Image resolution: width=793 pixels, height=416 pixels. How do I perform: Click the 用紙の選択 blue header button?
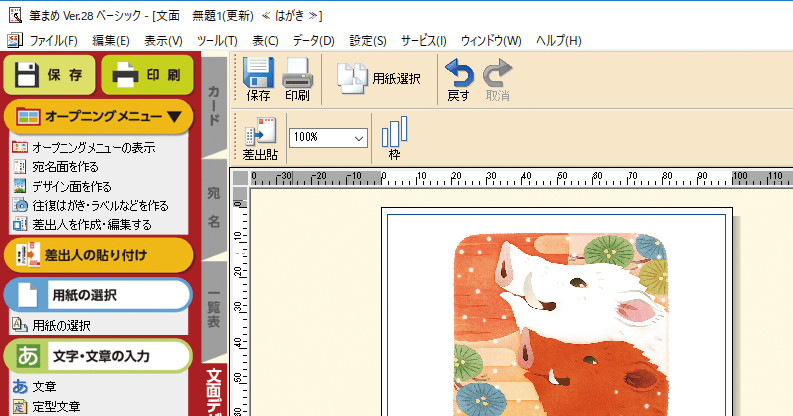[98, 295]
